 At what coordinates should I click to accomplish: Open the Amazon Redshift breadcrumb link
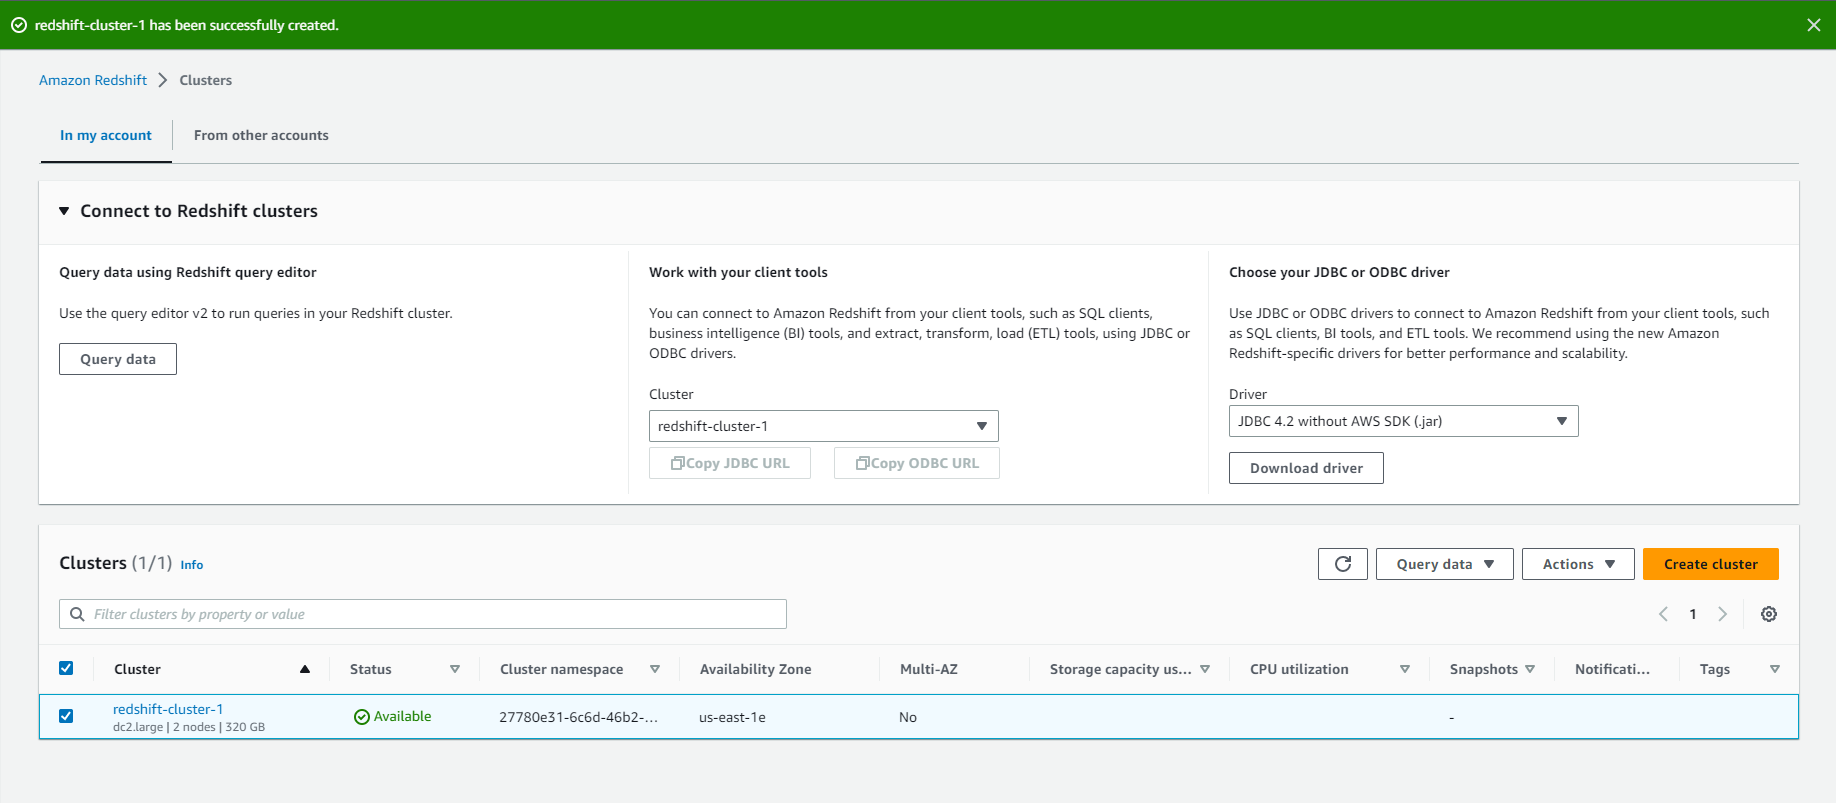pos(93,80)
